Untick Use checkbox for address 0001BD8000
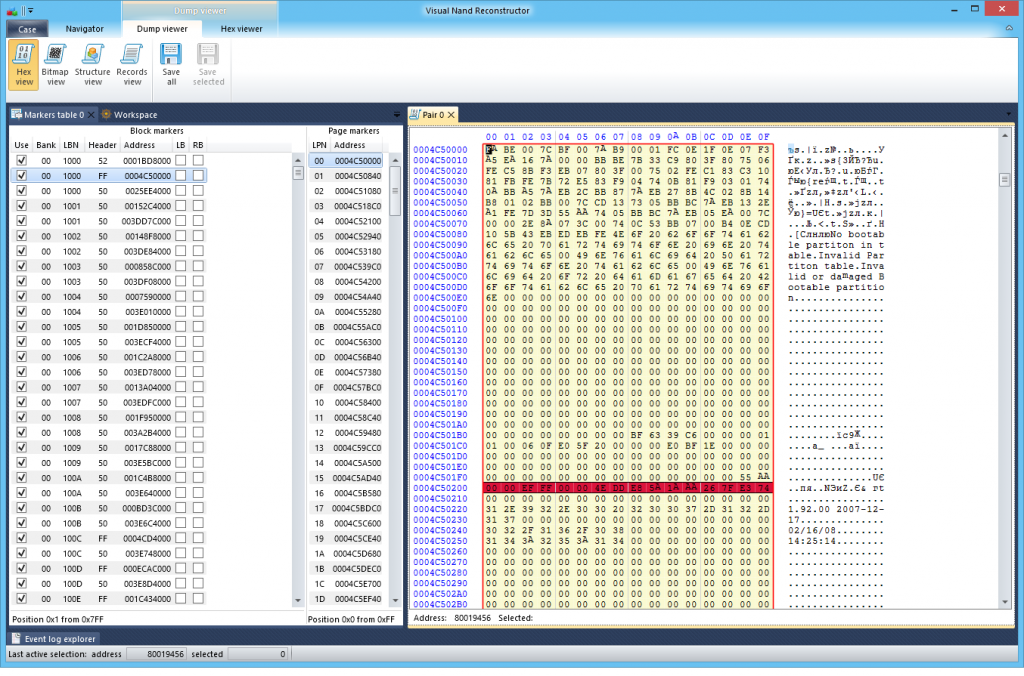The width and height of the screenshot is (1024, 676). (22, 161)
